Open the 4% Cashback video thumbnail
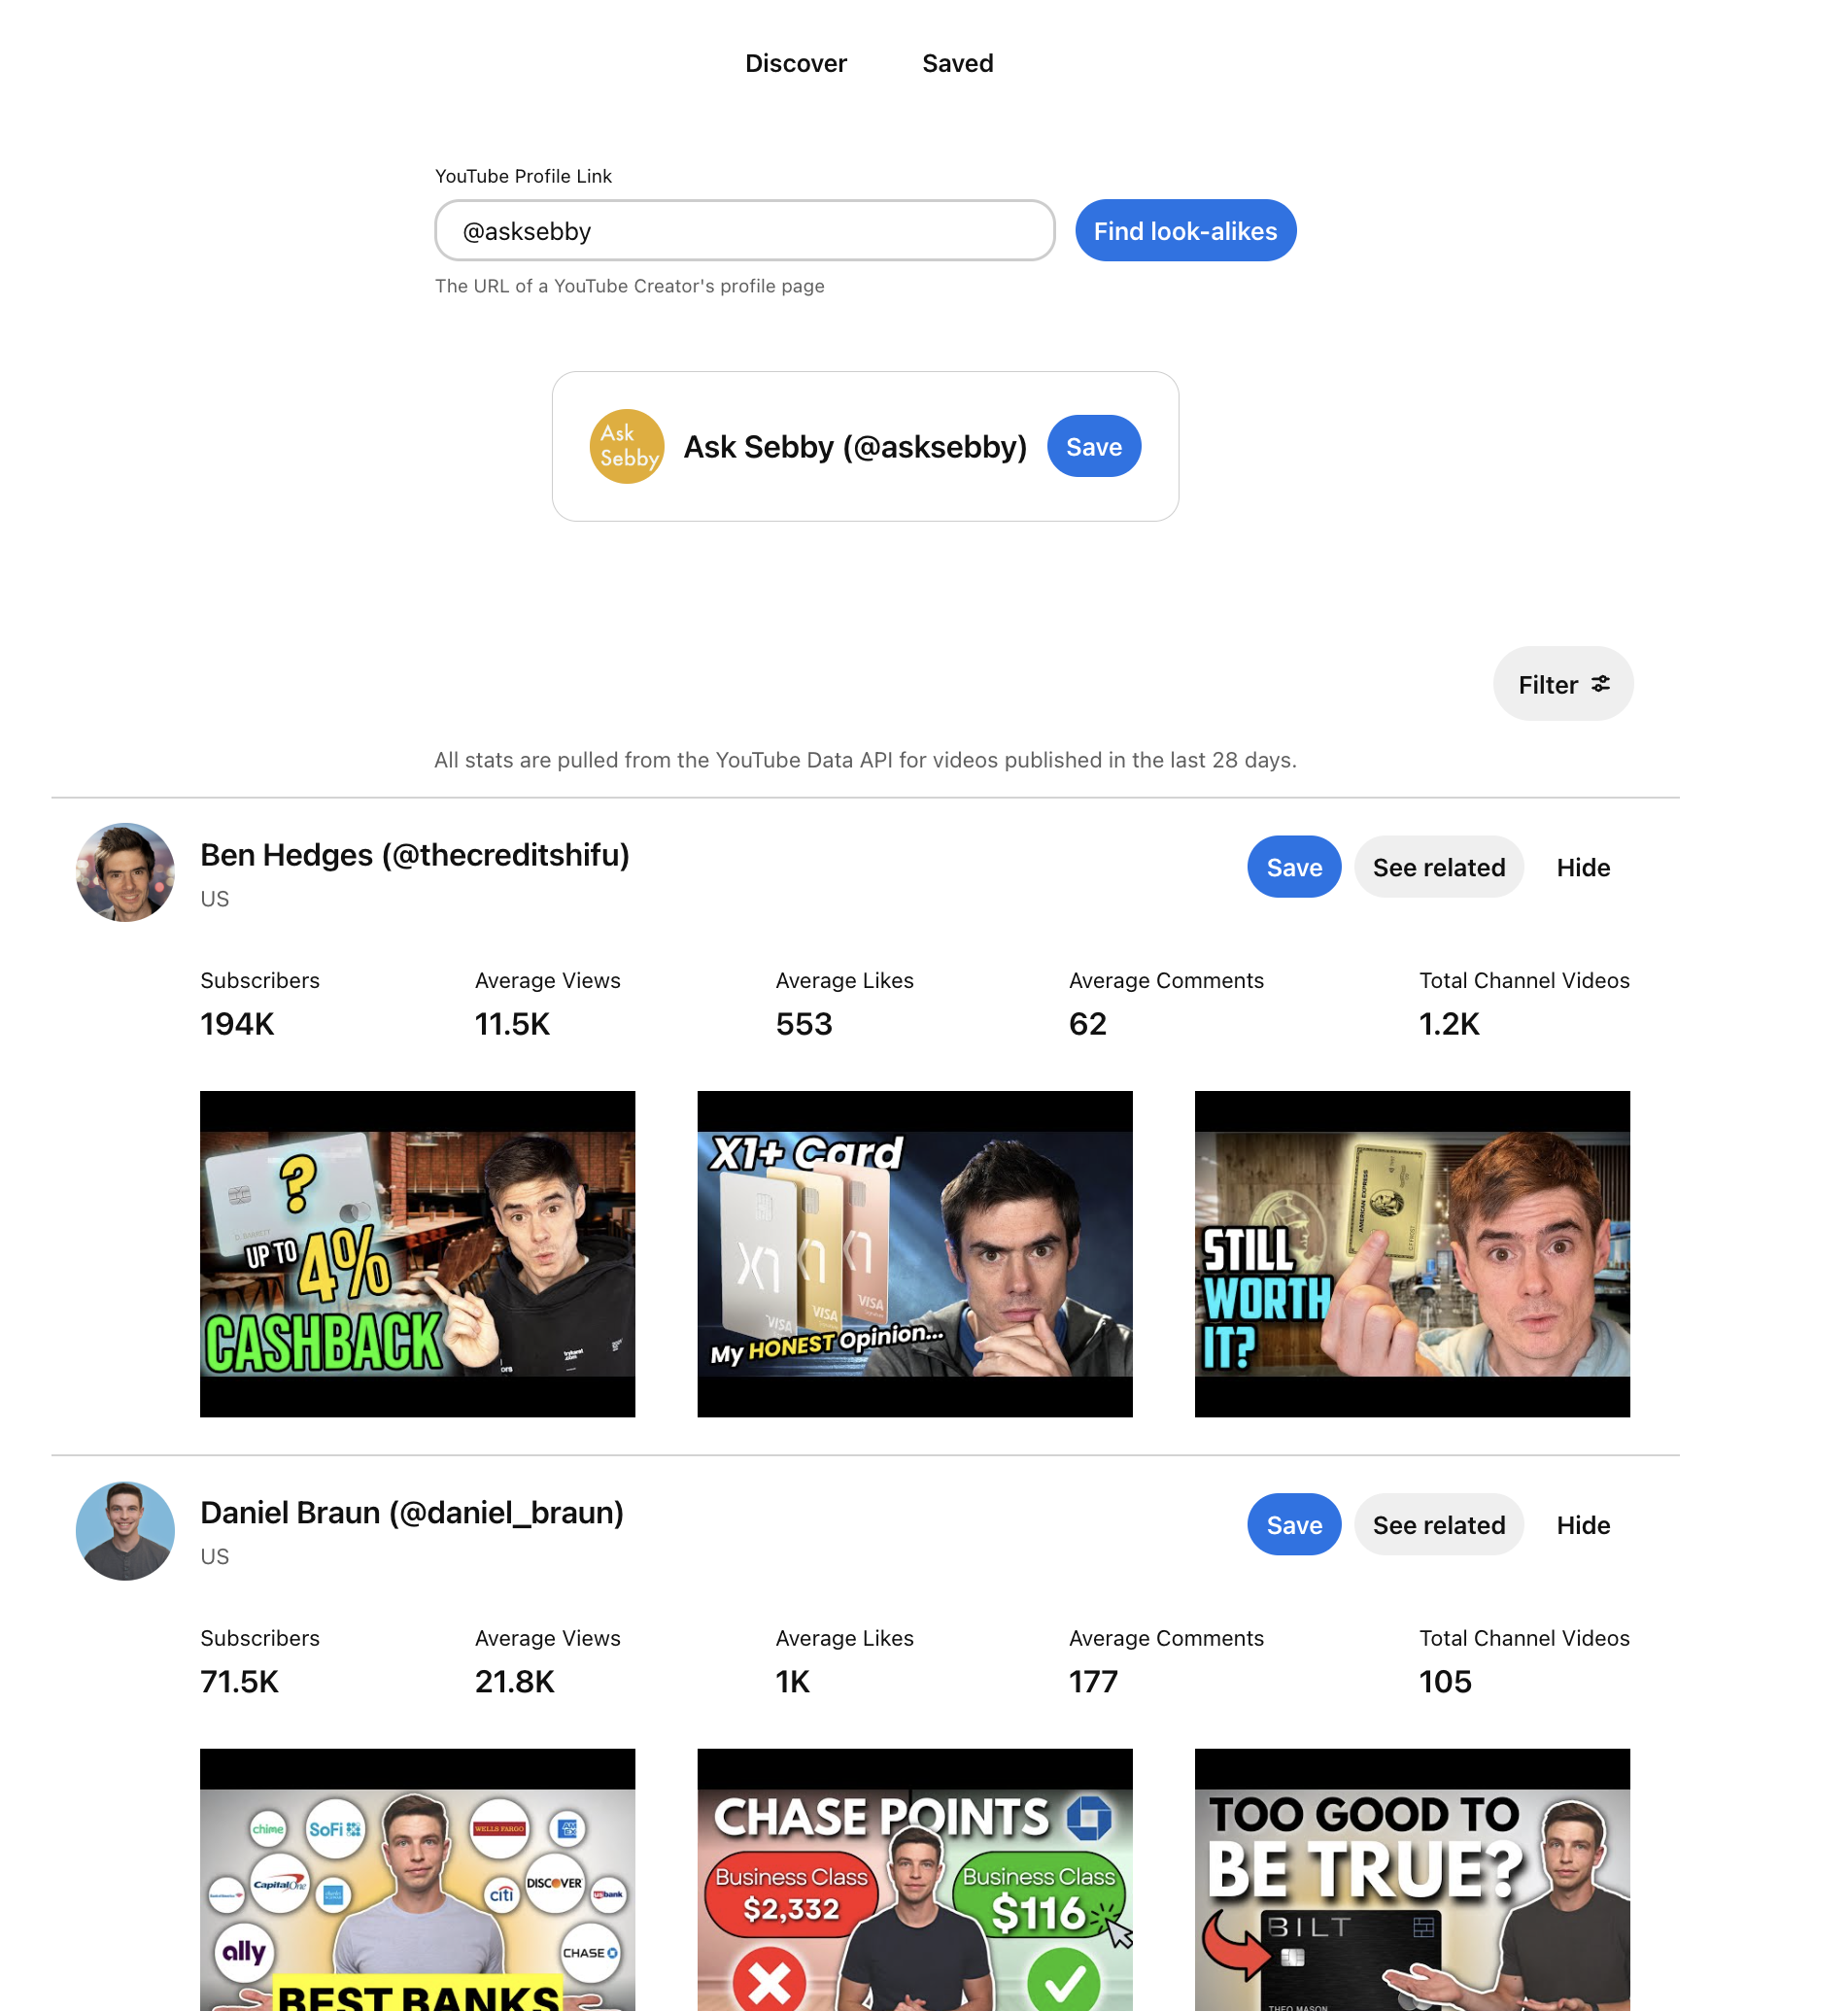The image size is (1848, 2011). pyautogui.click(x=417, y=1254)
